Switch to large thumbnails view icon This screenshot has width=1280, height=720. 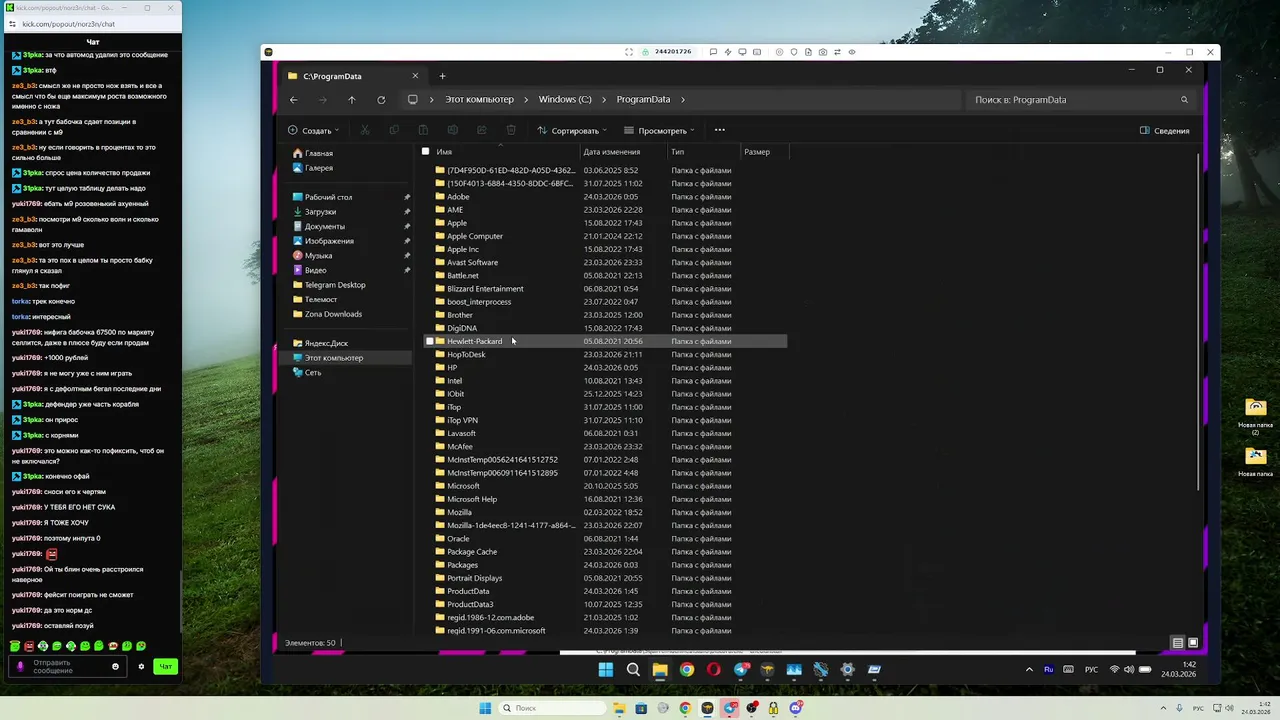coord(1193,643)
